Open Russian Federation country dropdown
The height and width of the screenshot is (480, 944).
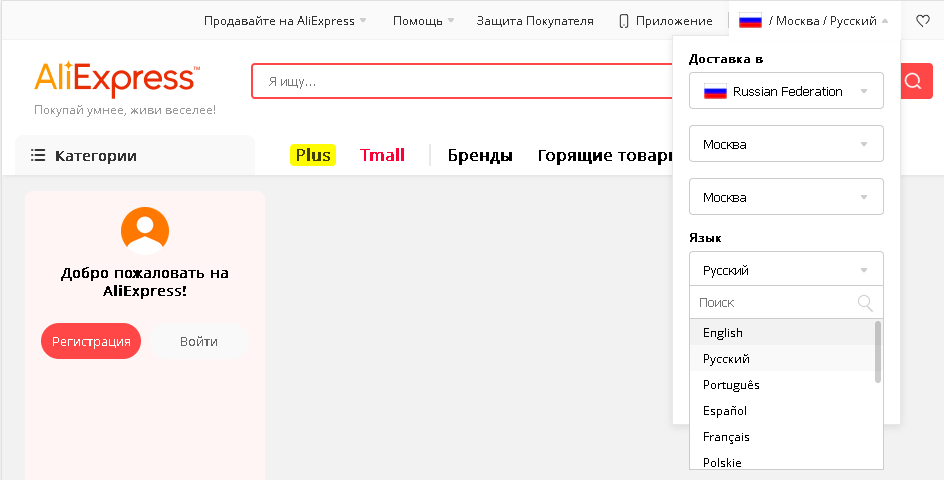(786, 91)
